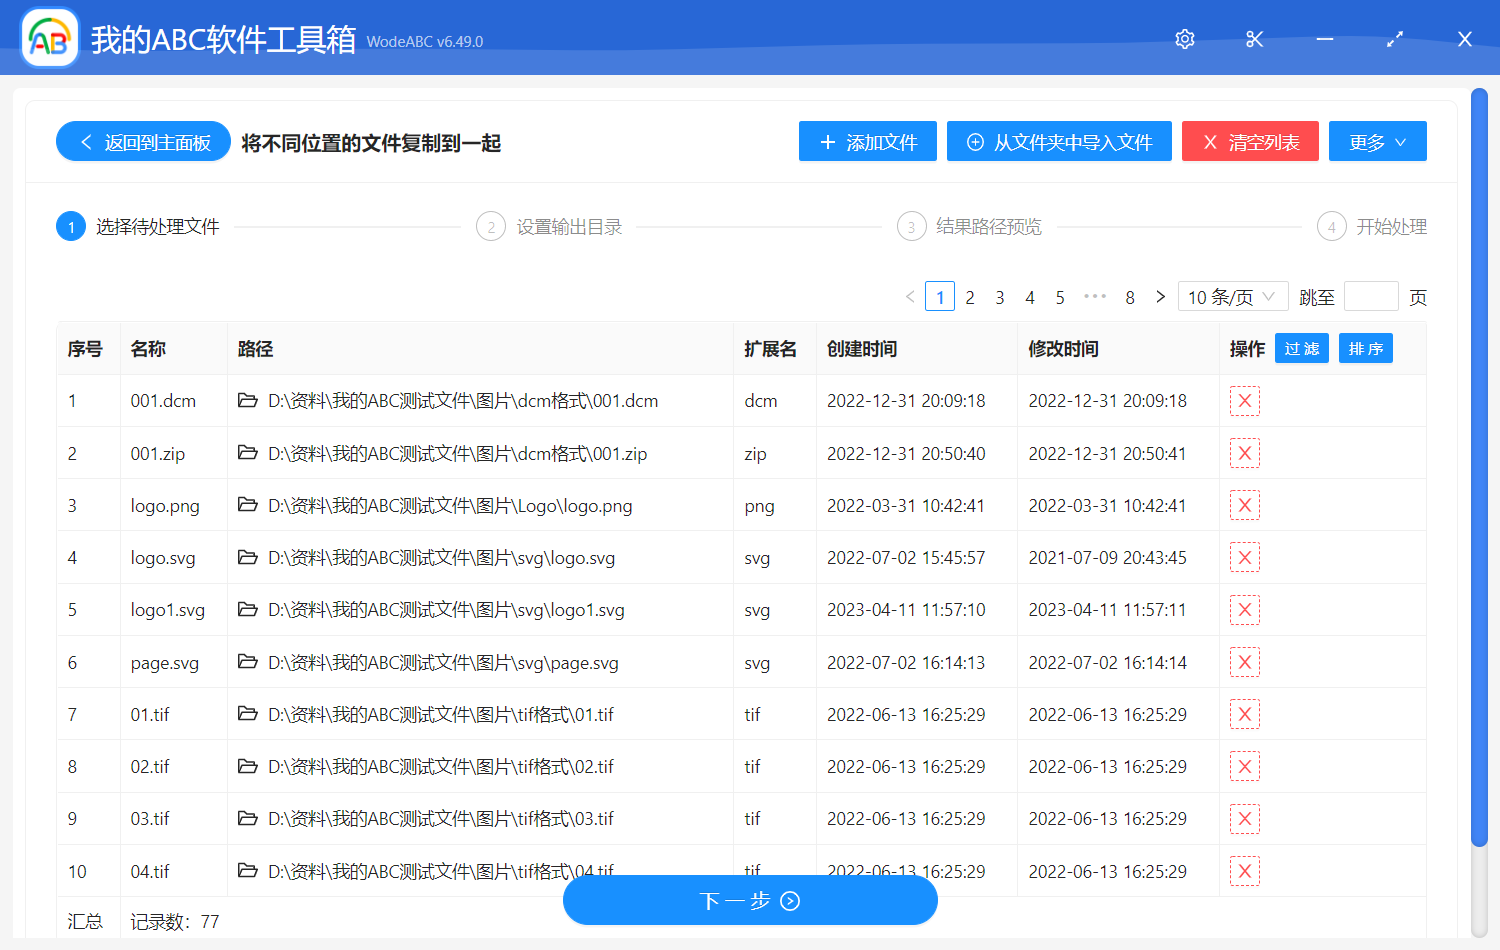The image size is (1500, 950).
Task: Go to next page with the right chevron
Action: point(1160,296)
